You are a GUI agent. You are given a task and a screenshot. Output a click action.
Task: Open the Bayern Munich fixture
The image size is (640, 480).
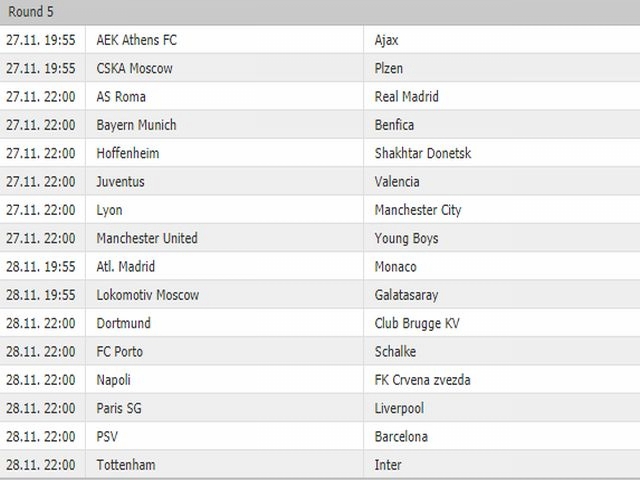coord(320,124)
